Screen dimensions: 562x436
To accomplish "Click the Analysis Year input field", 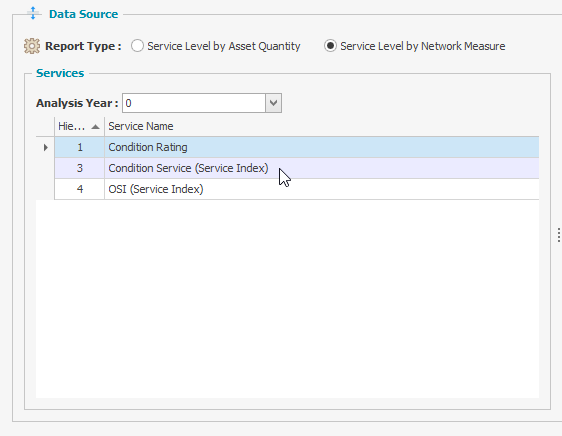I will tap(194, 103).
